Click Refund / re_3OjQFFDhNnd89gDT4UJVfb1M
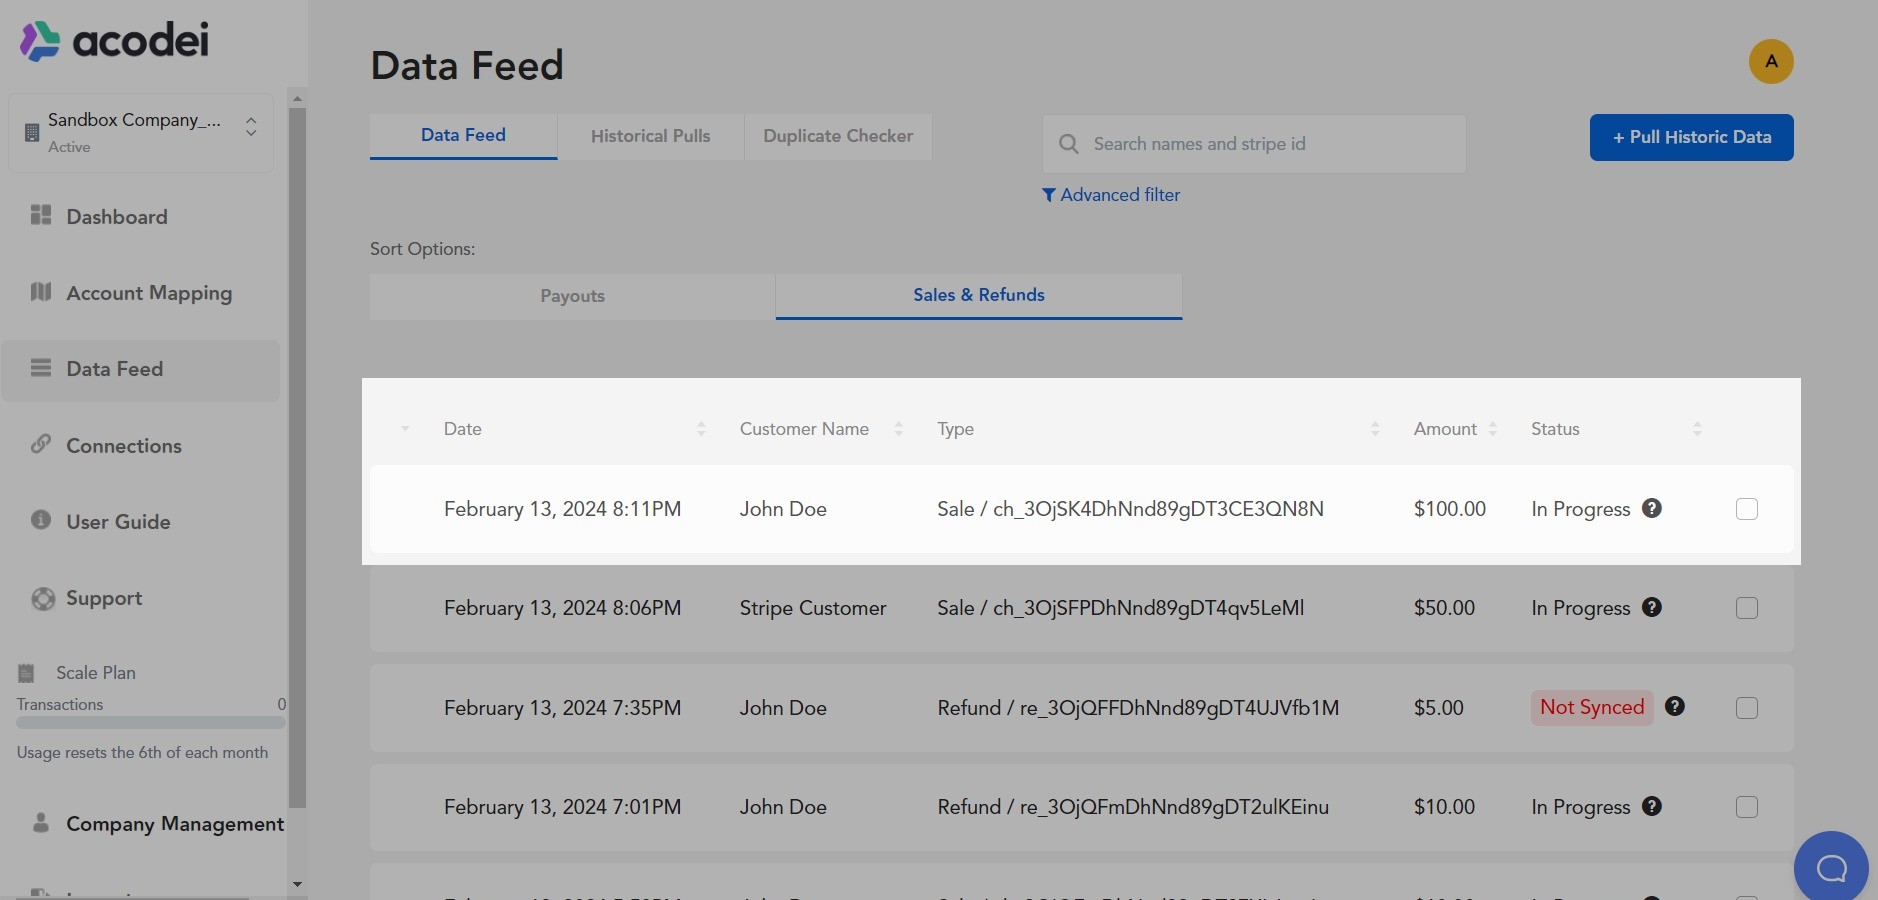This screenshot has width=1878, height=900. point(1138,708)
